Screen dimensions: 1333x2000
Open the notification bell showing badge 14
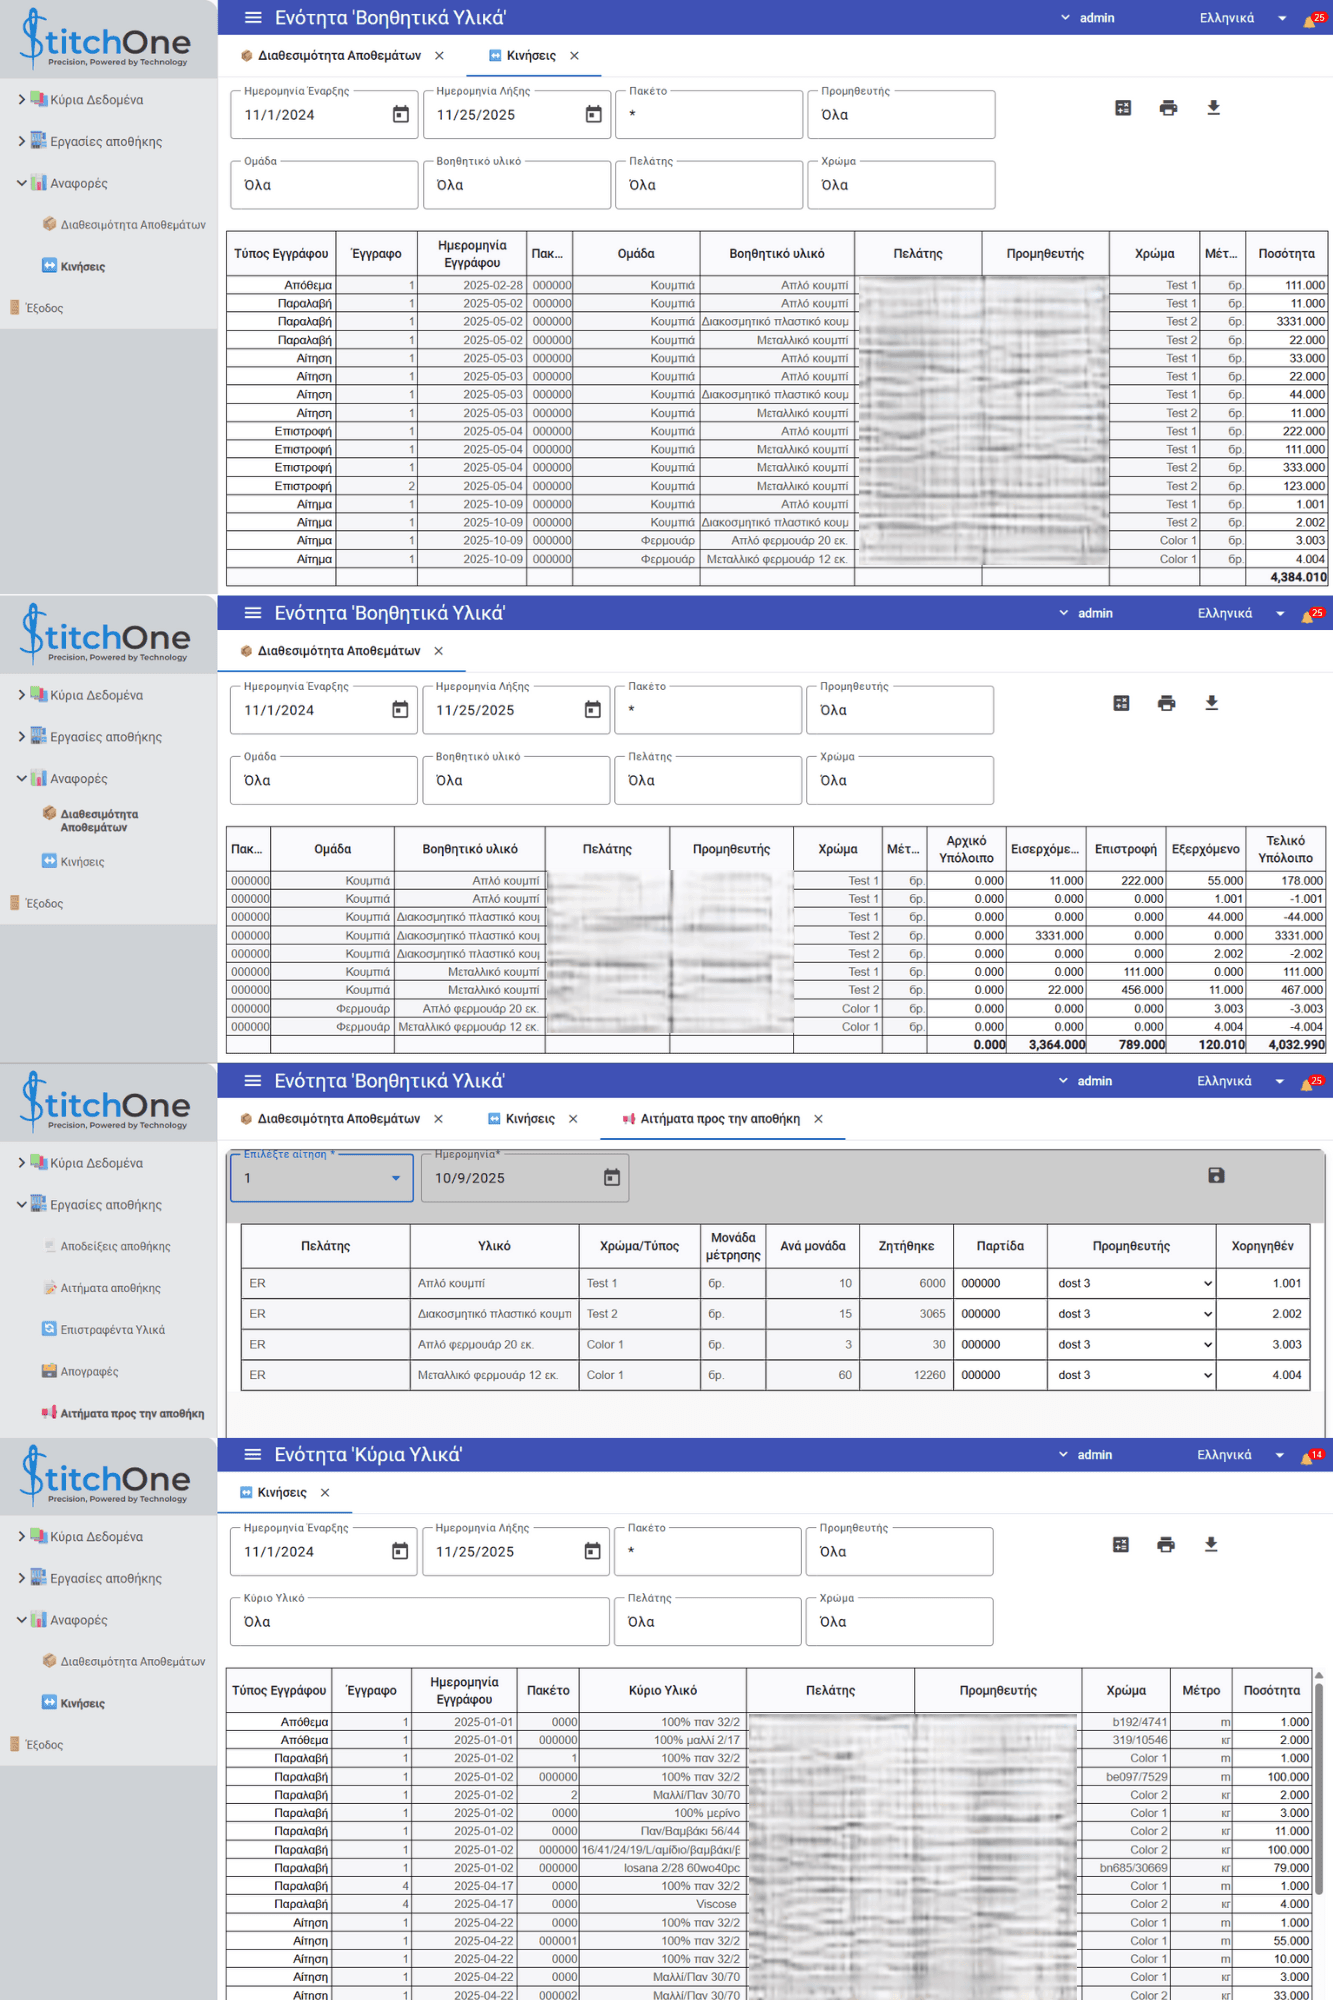[1309, 1456]
